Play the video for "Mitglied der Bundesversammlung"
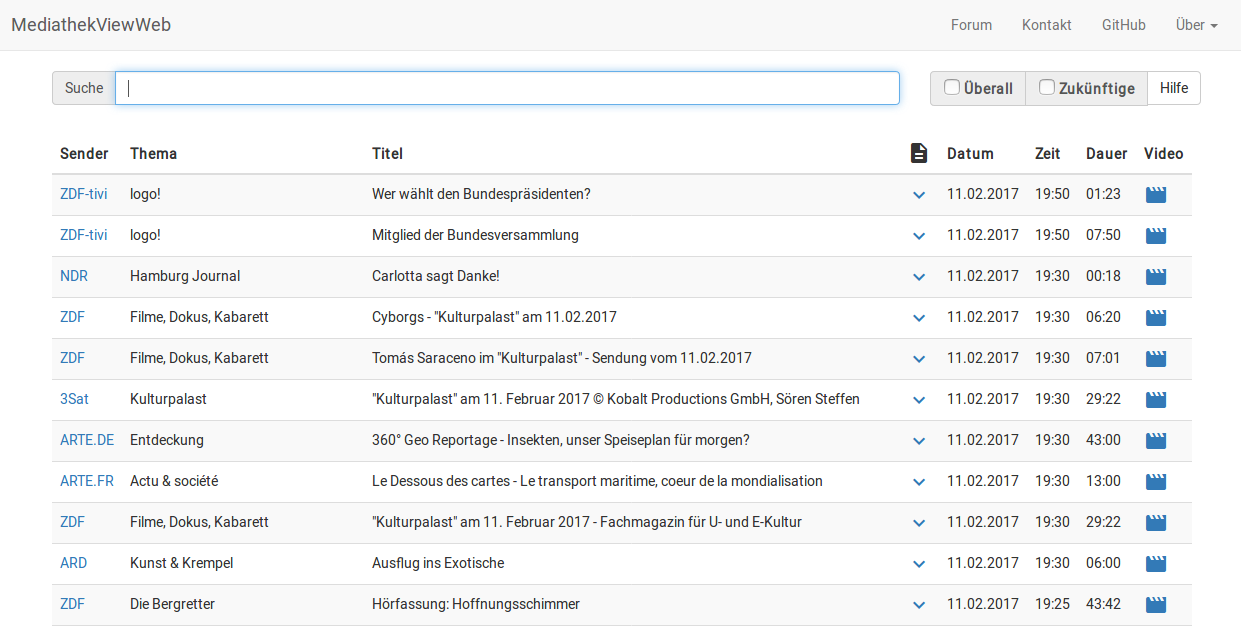This screenshot has width=1241, height=630. click(x=1155, y=235)
